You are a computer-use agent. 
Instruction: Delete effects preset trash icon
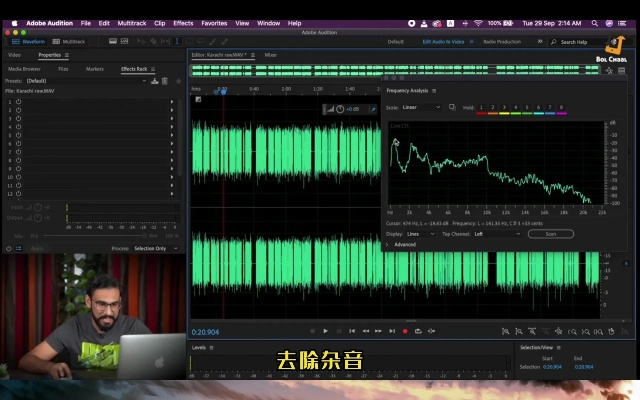tap(165, 81)
